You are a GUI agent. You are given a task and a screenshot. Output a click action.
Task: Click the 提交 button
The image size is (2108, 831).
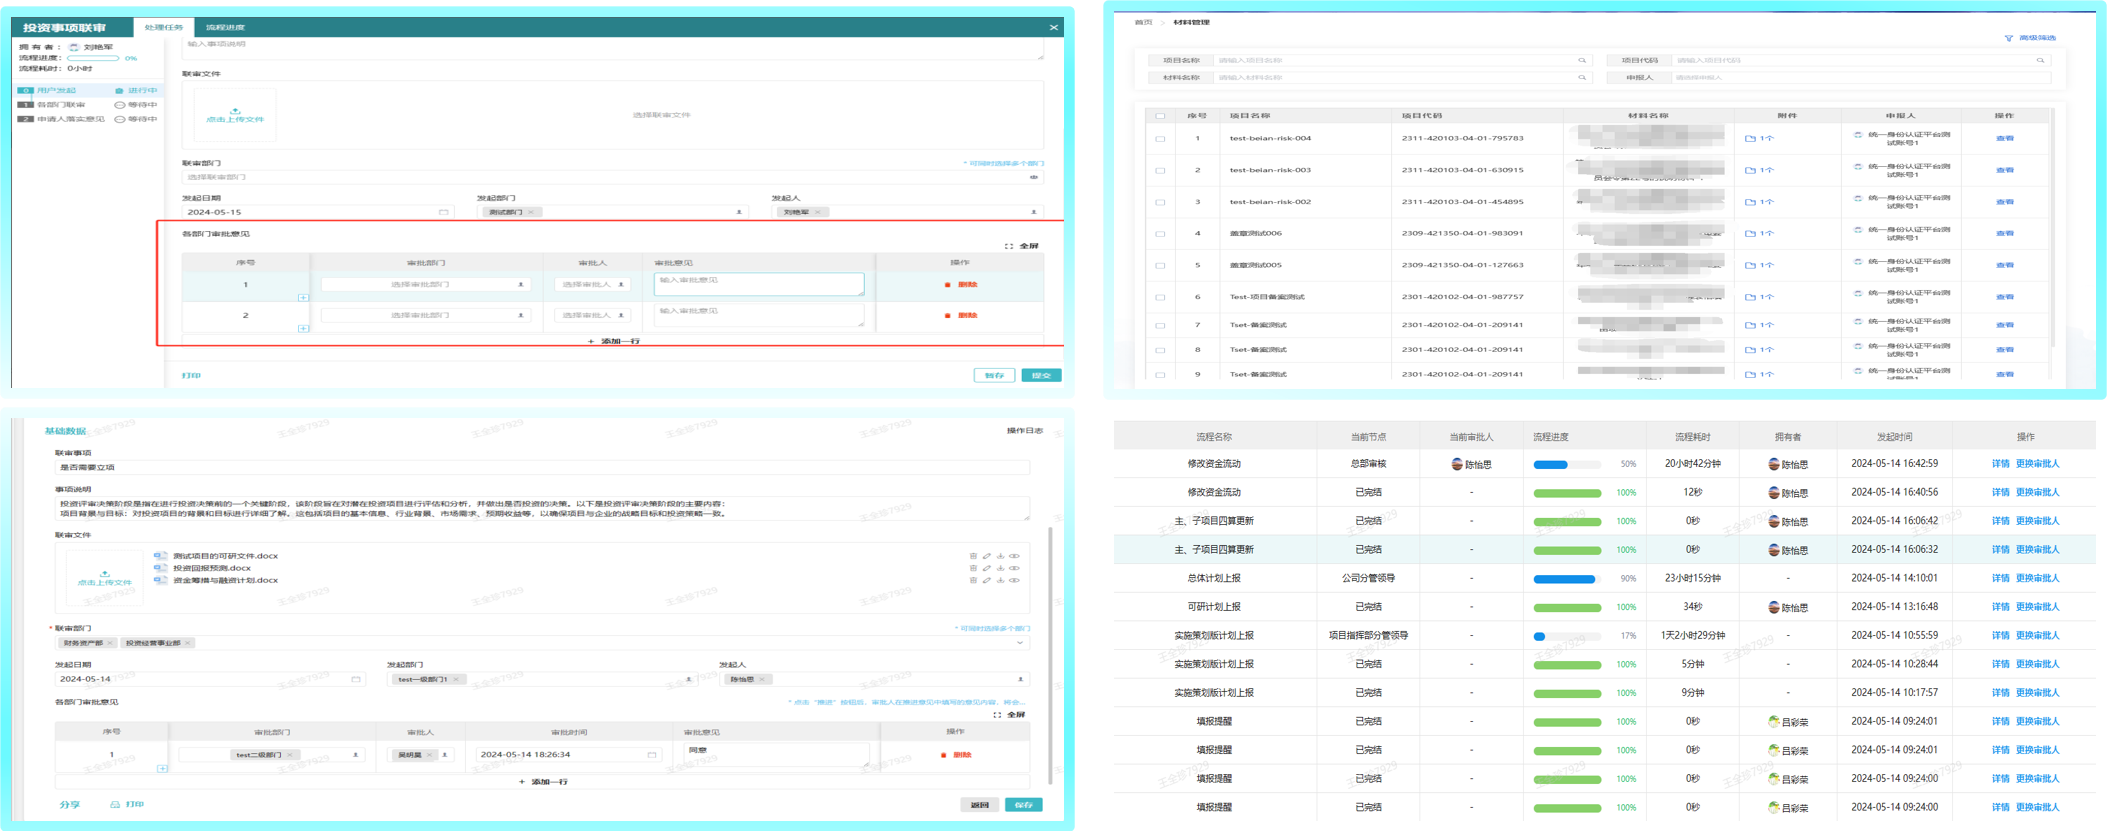click(1041, 375)
